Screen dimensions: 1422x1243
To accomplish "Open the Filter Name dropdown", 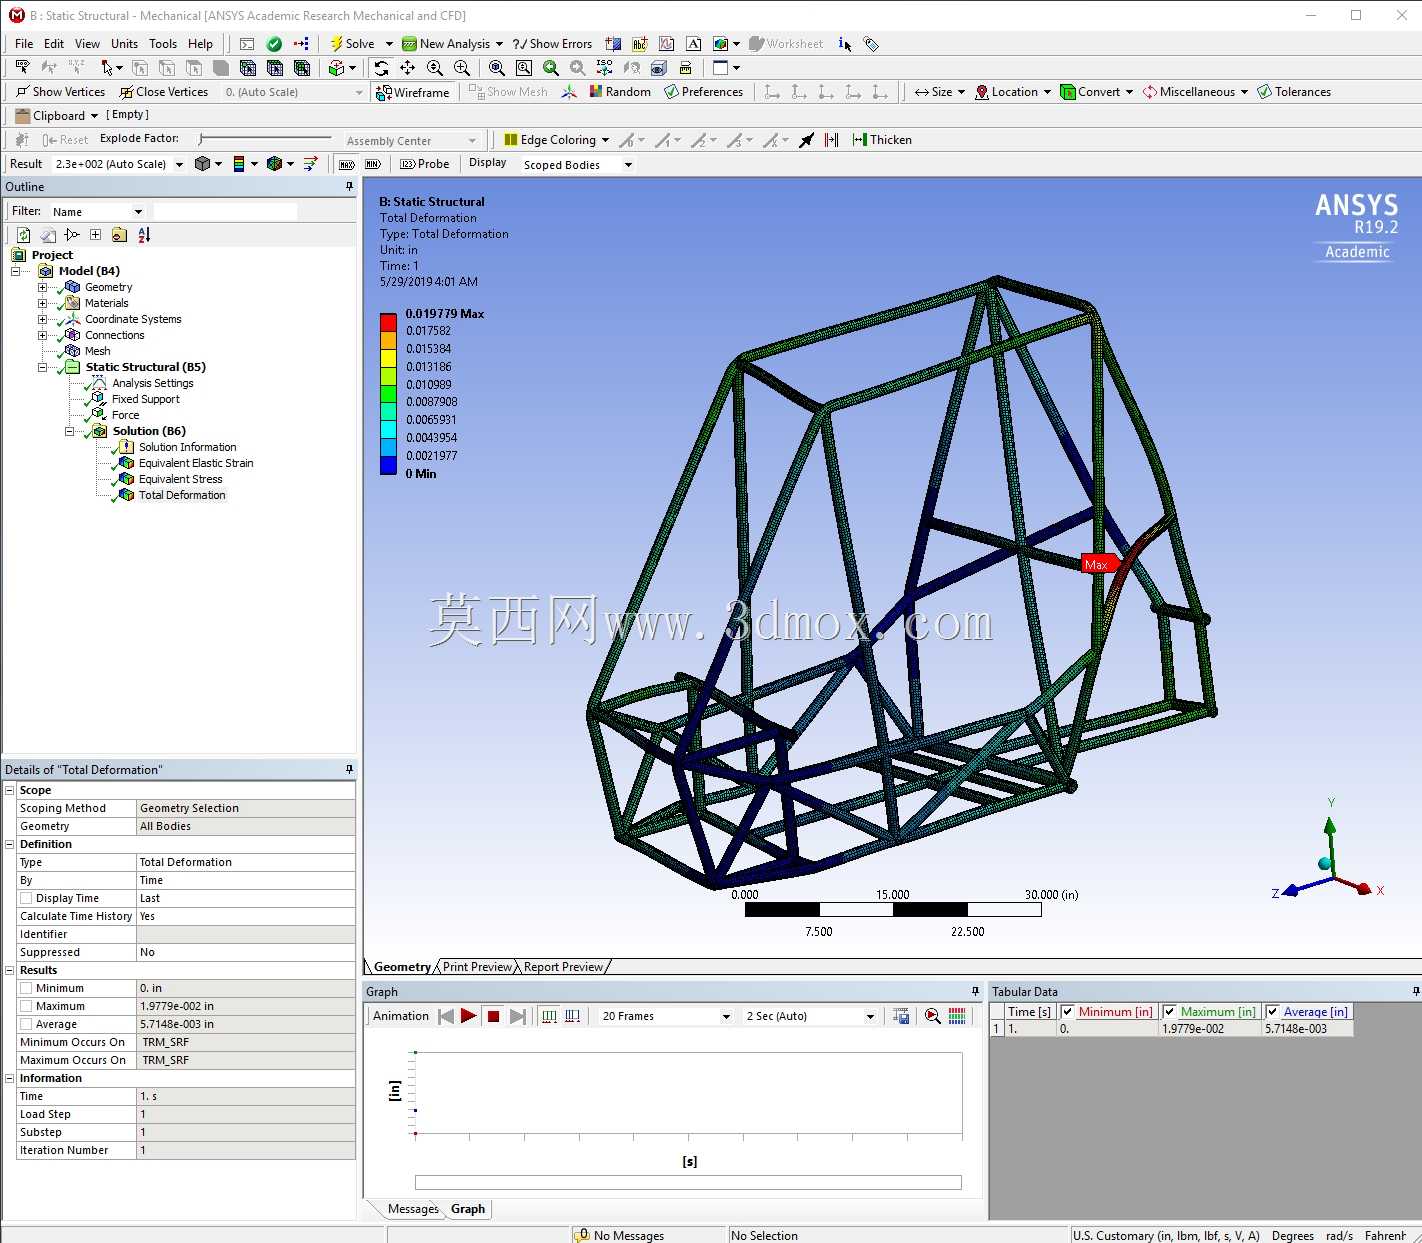I will pos(138,212).
